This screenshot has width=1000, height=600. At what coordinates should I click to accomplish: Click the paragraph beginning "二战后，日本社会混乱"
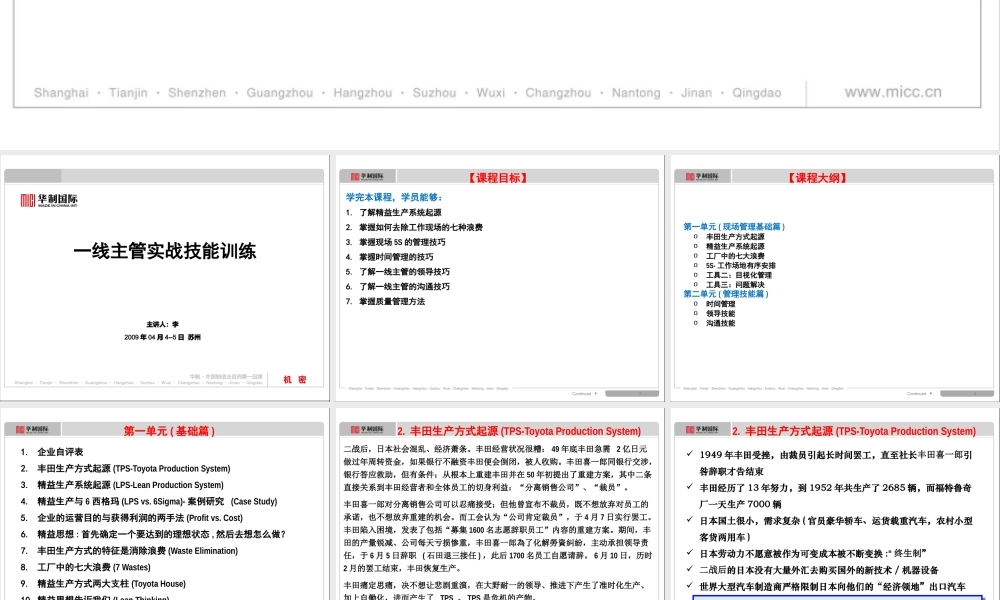497,468
